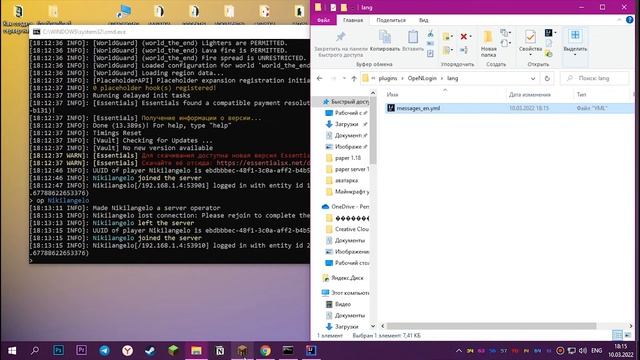Select the Поделиться (Share) ribbon tab

(391, 20)
